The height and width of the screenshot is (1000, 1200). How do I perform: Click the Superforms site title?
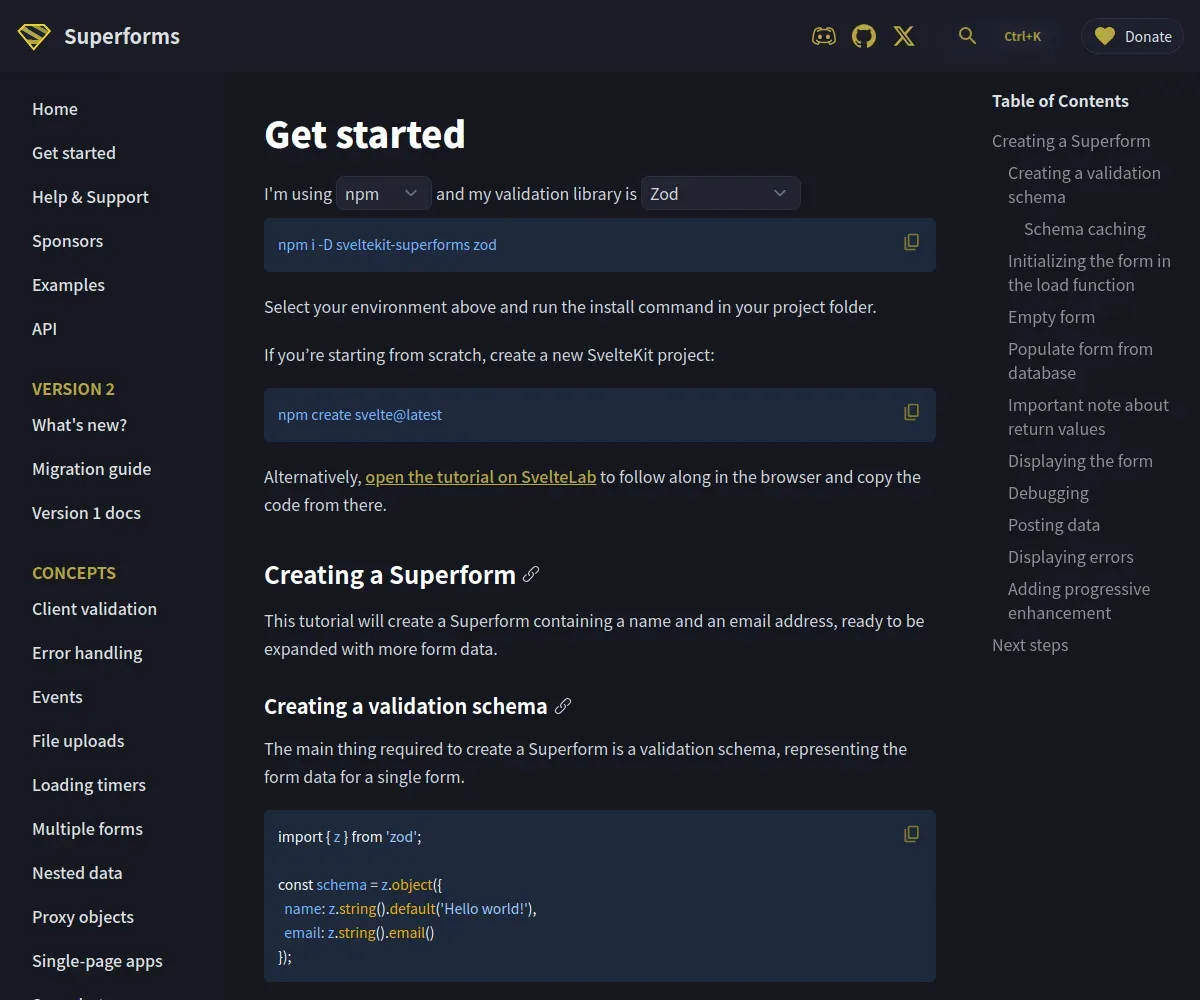(122, 37)
